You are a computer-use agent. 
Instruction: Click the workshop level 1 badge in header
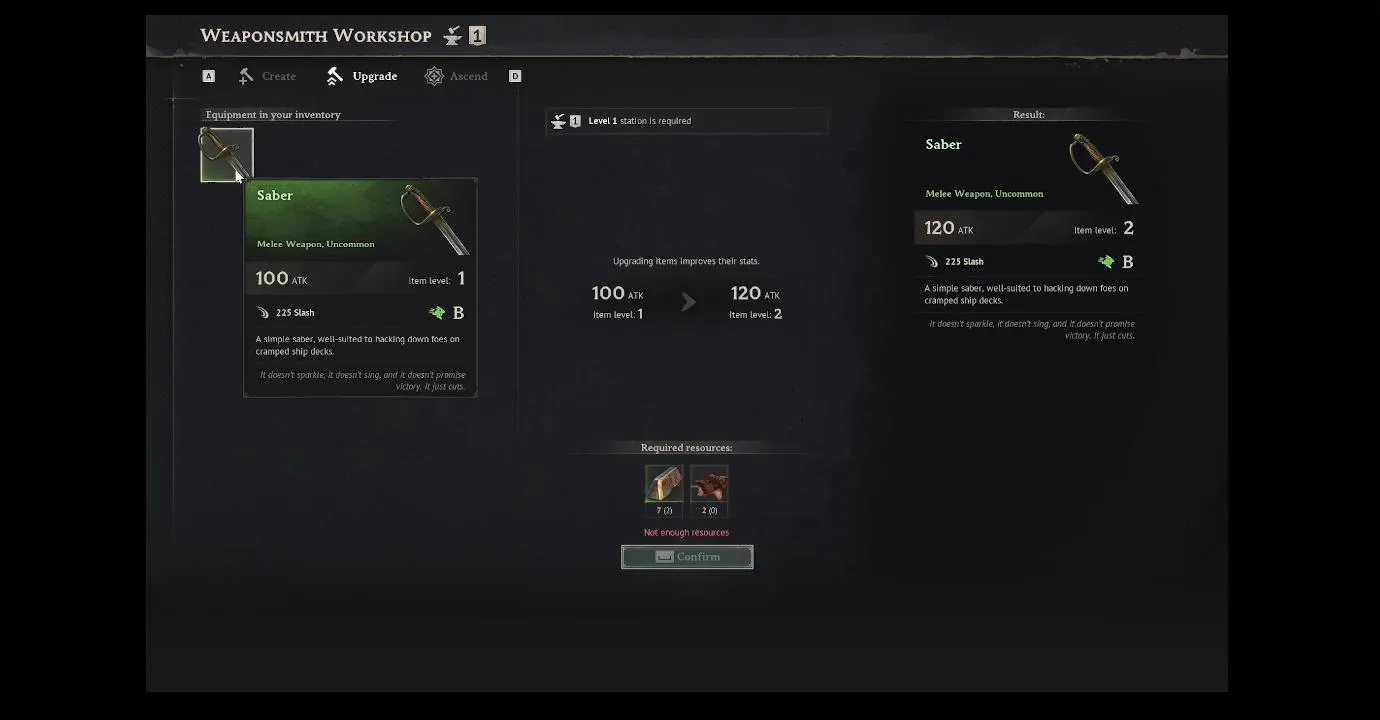click(x=478, y=36)
